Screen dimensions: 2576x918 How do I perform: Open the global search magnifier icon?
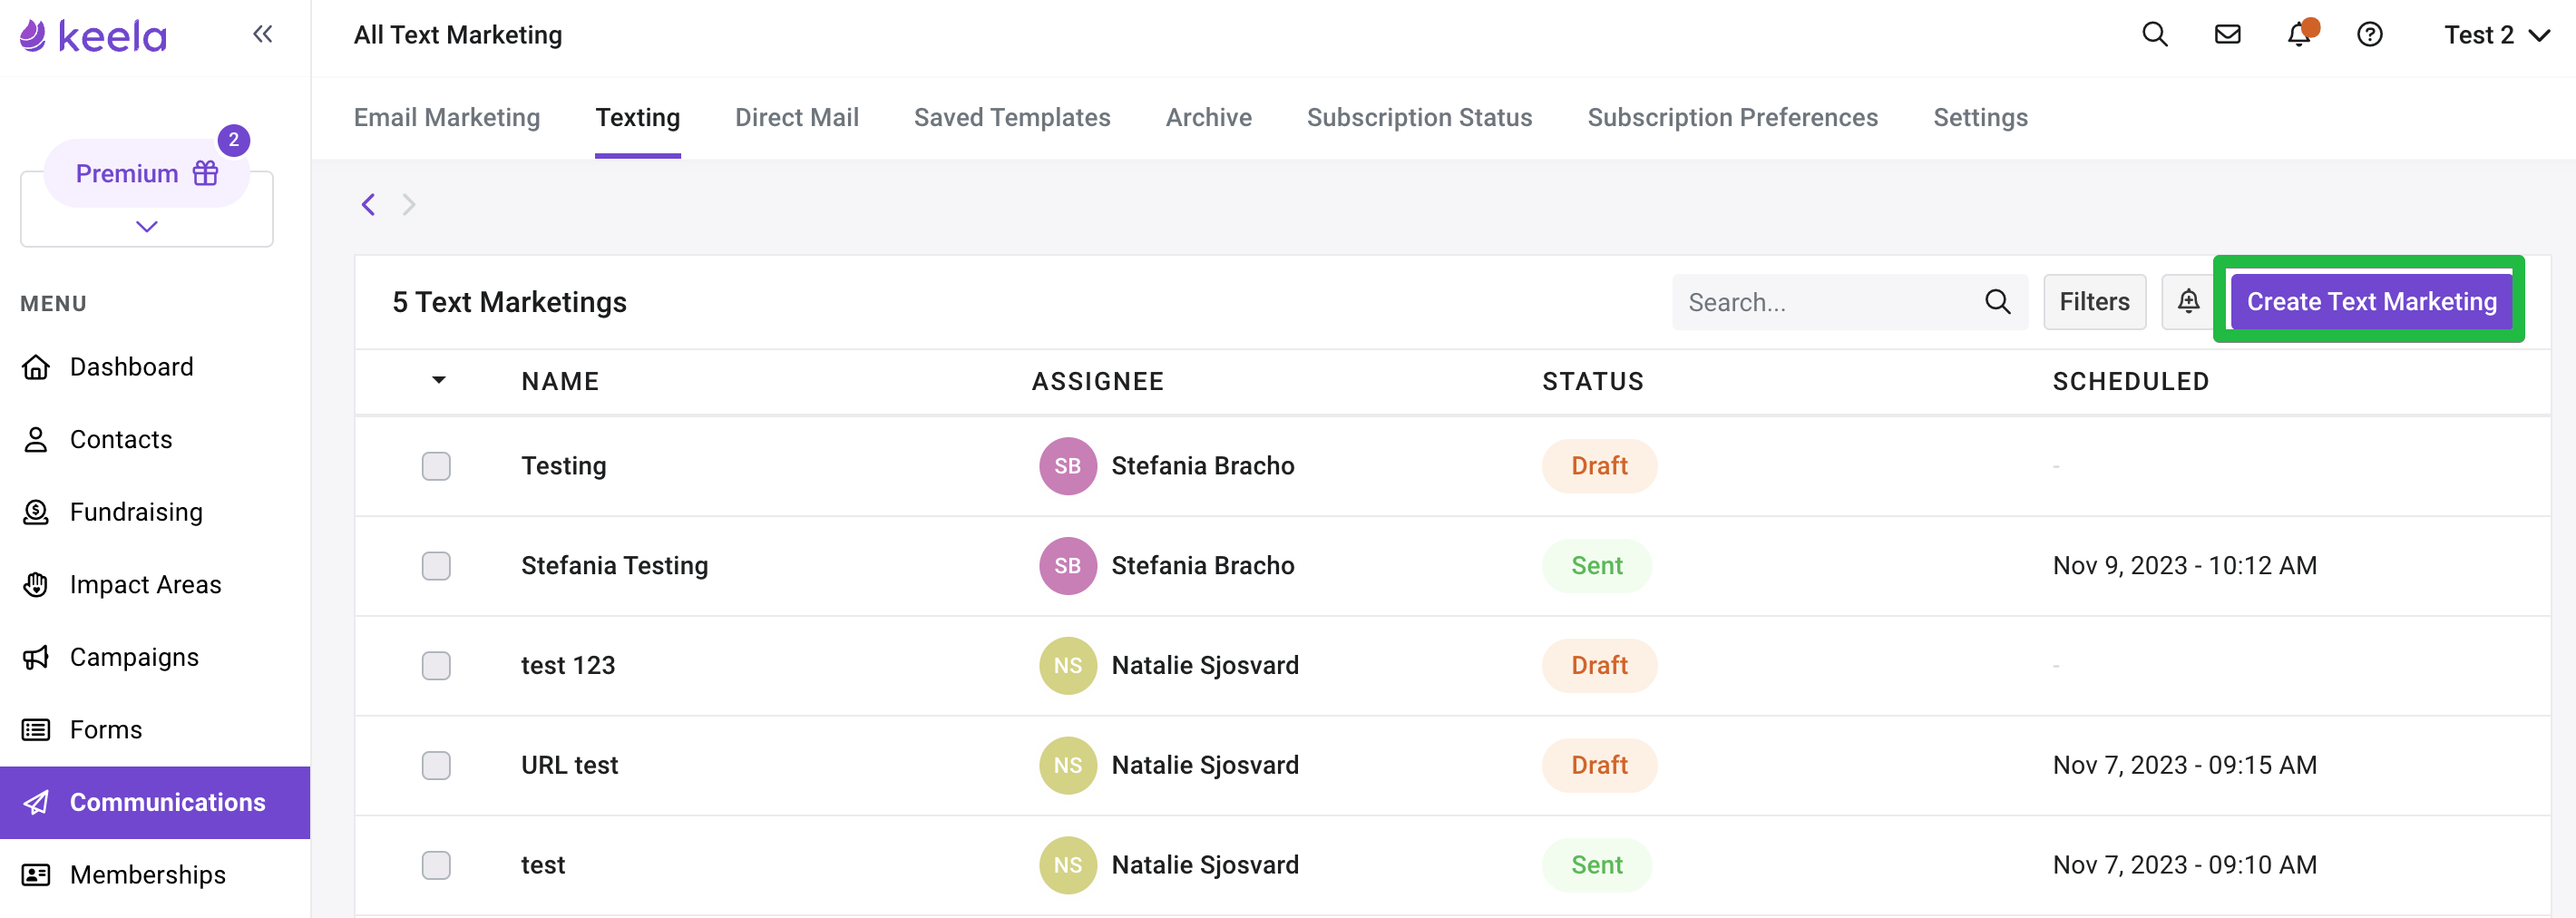click(x=2154, y=35)
